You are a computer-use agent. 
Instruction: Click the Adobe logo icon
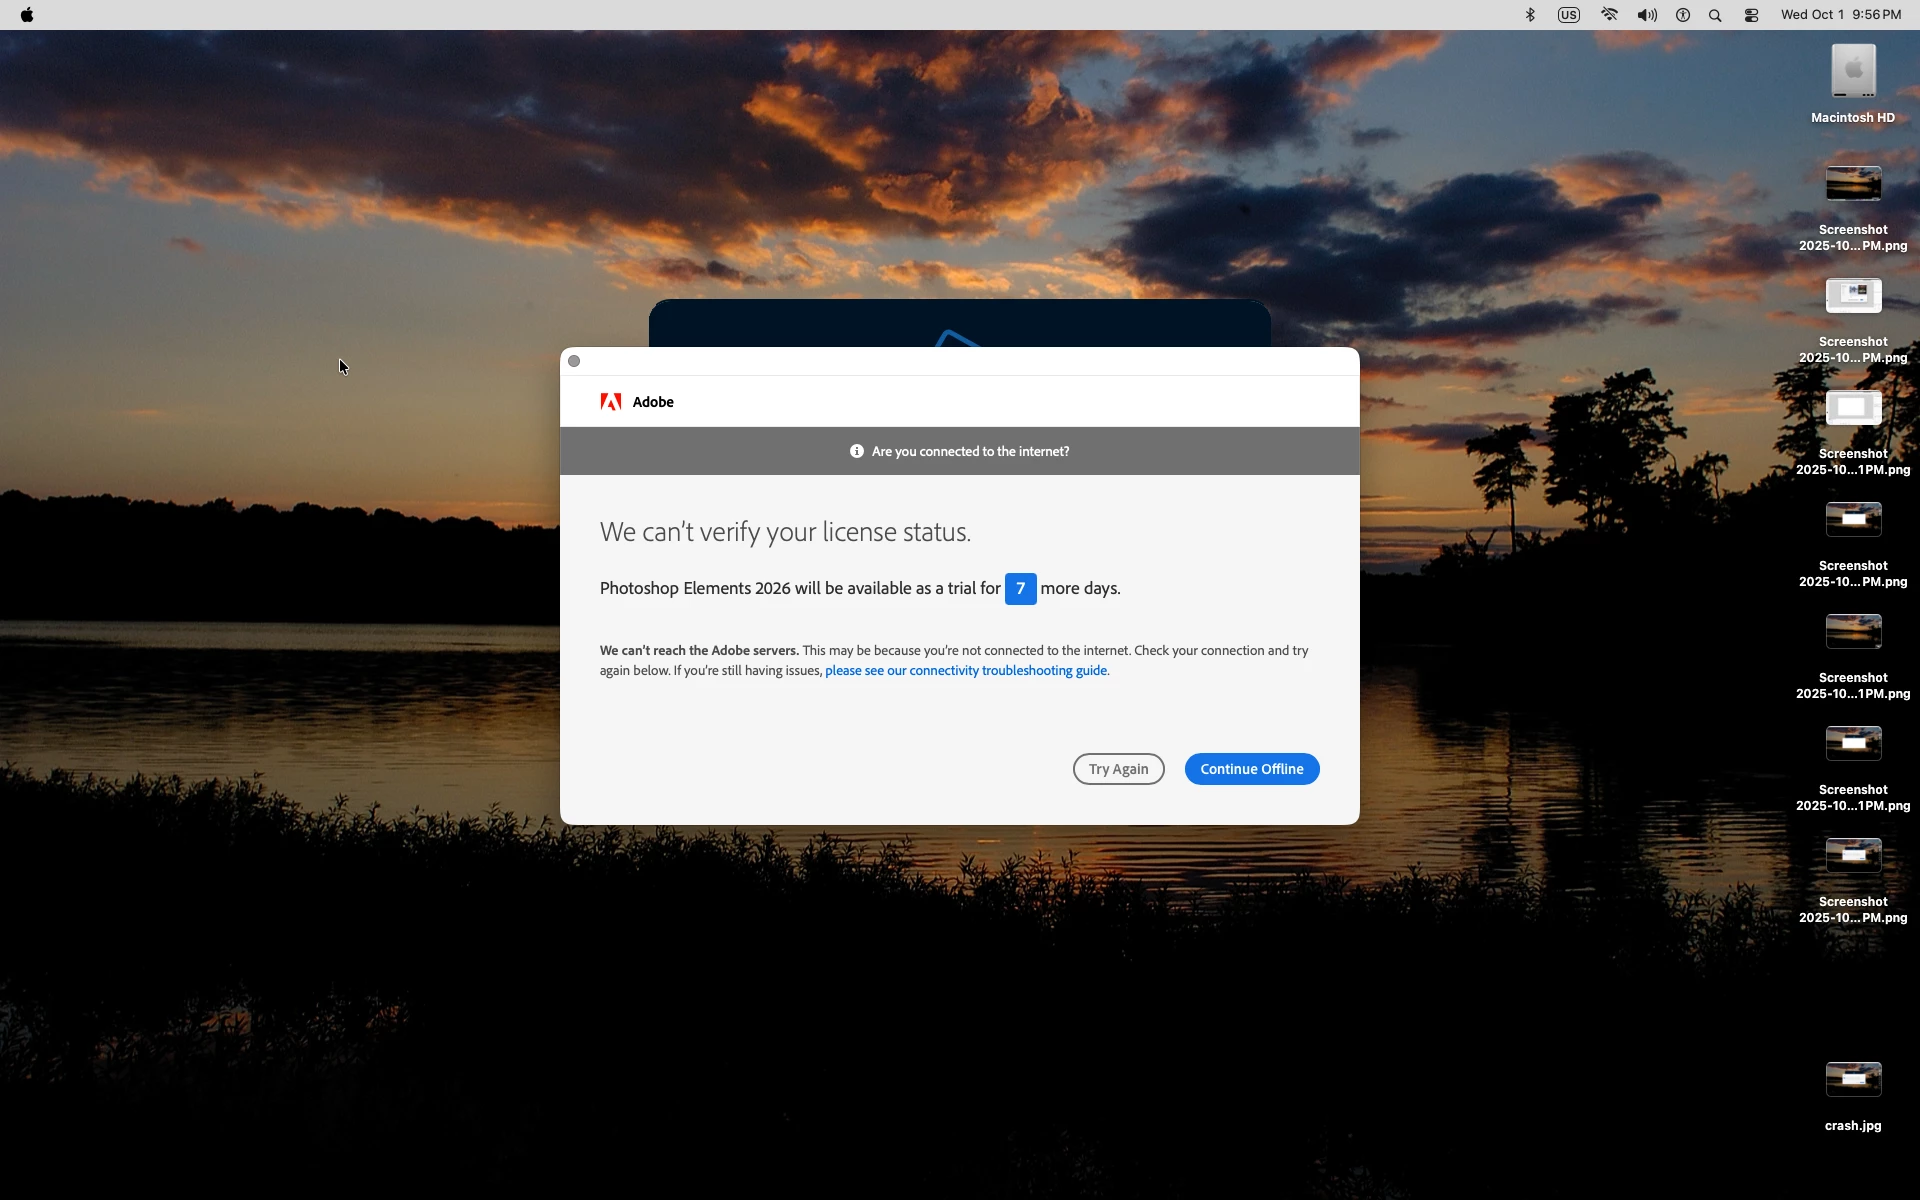(611, 402)
